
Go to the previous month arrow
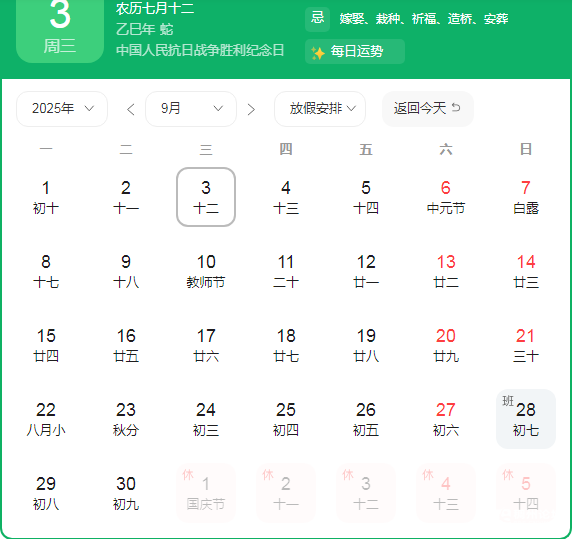pos(130,109)
